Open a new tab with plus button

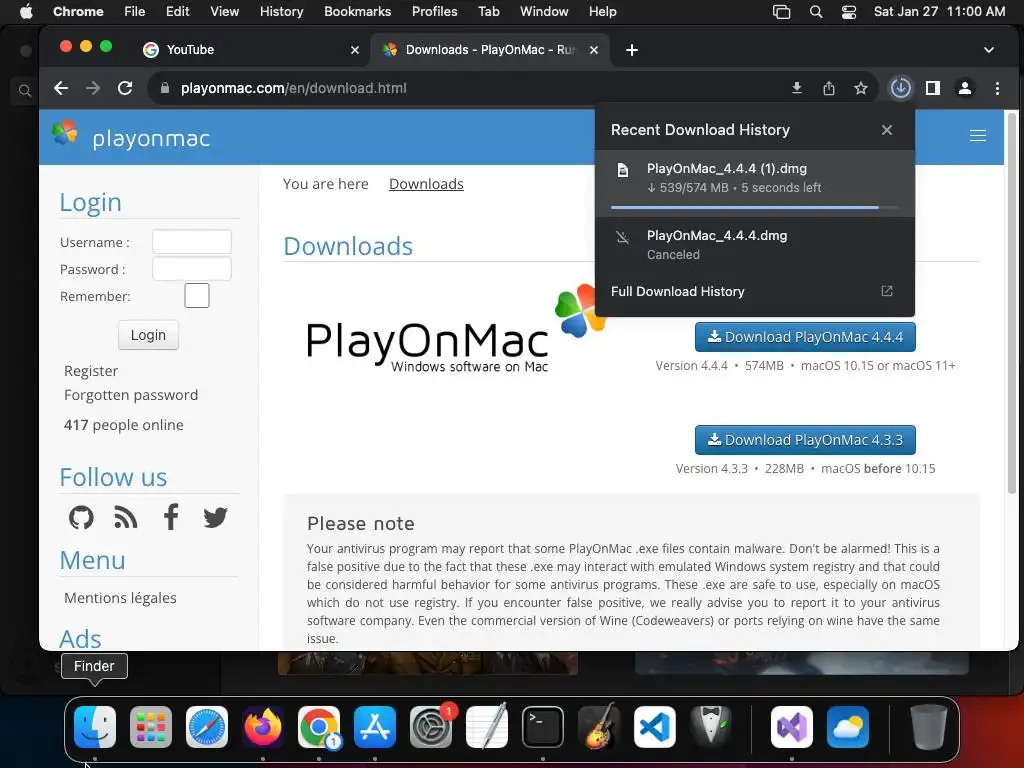[x=632, y=50]
